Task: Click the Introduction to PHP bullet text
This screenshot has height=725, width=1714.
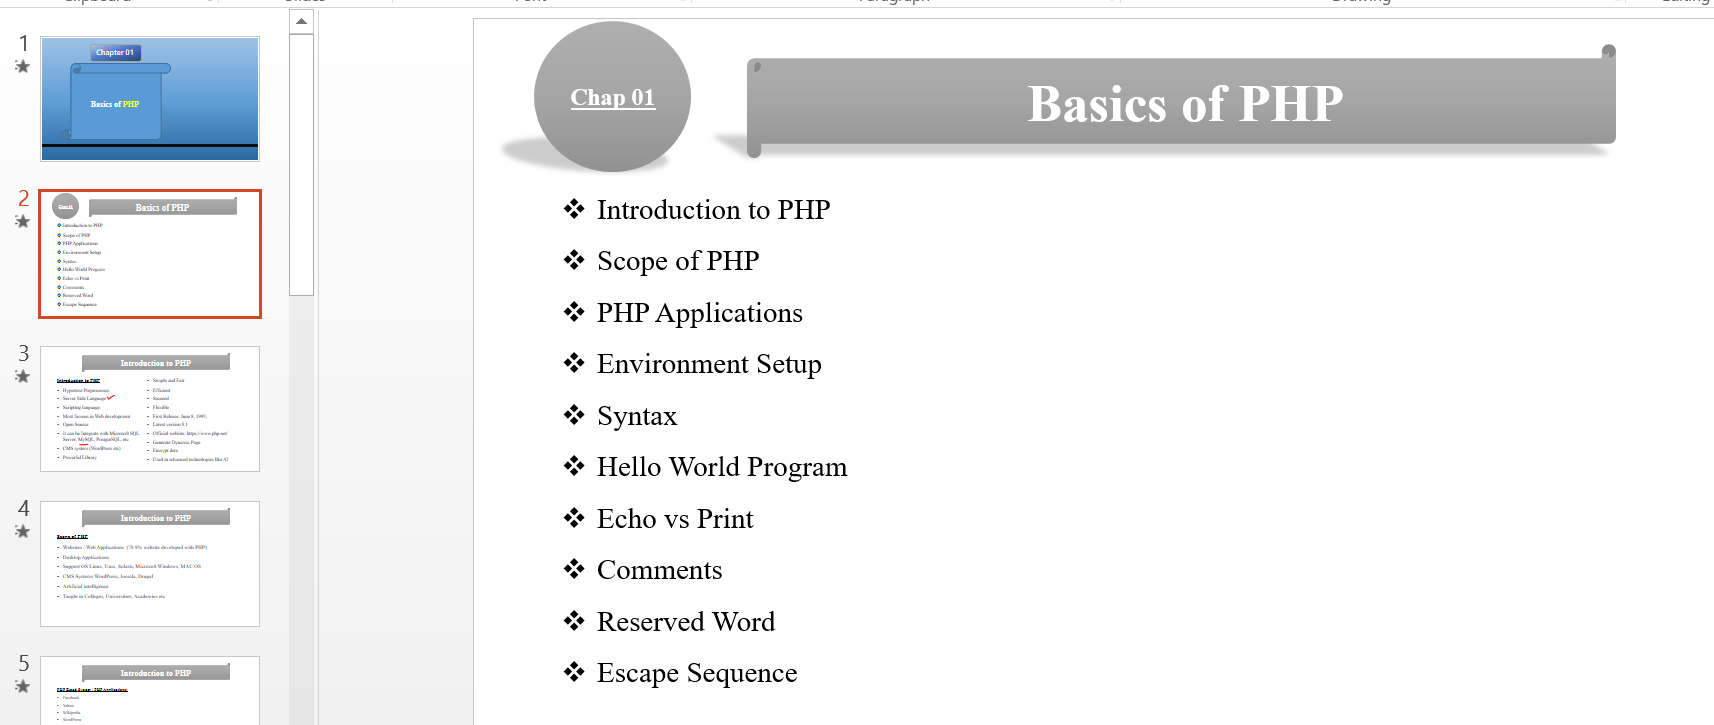Action: point(713,210)
